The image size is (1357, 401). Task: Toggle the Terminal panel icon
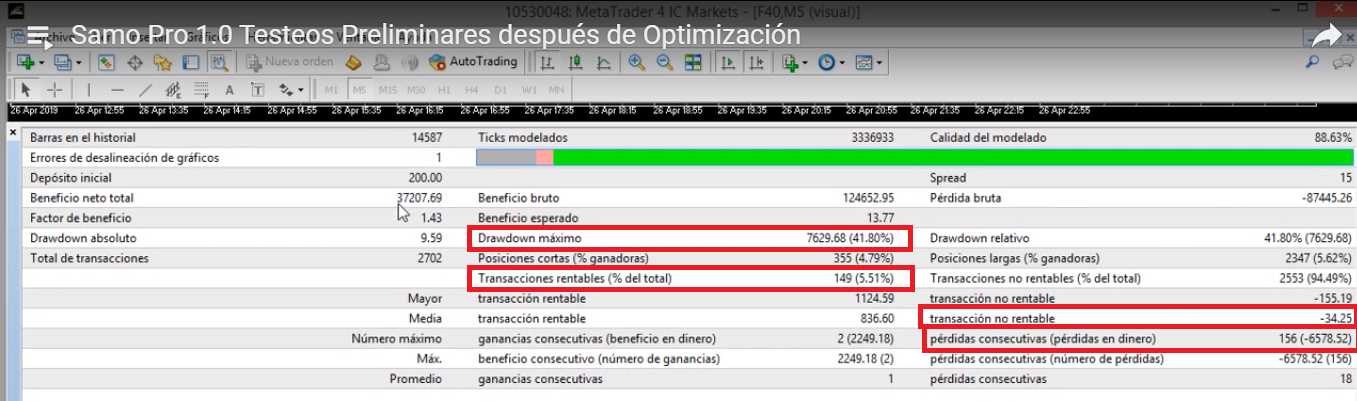pyautogui.click(x=190, y=62)
